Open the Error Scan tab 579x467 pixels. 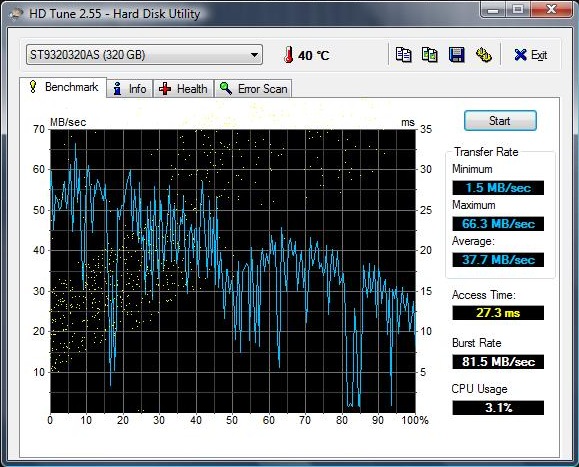(x=253, y=89)
